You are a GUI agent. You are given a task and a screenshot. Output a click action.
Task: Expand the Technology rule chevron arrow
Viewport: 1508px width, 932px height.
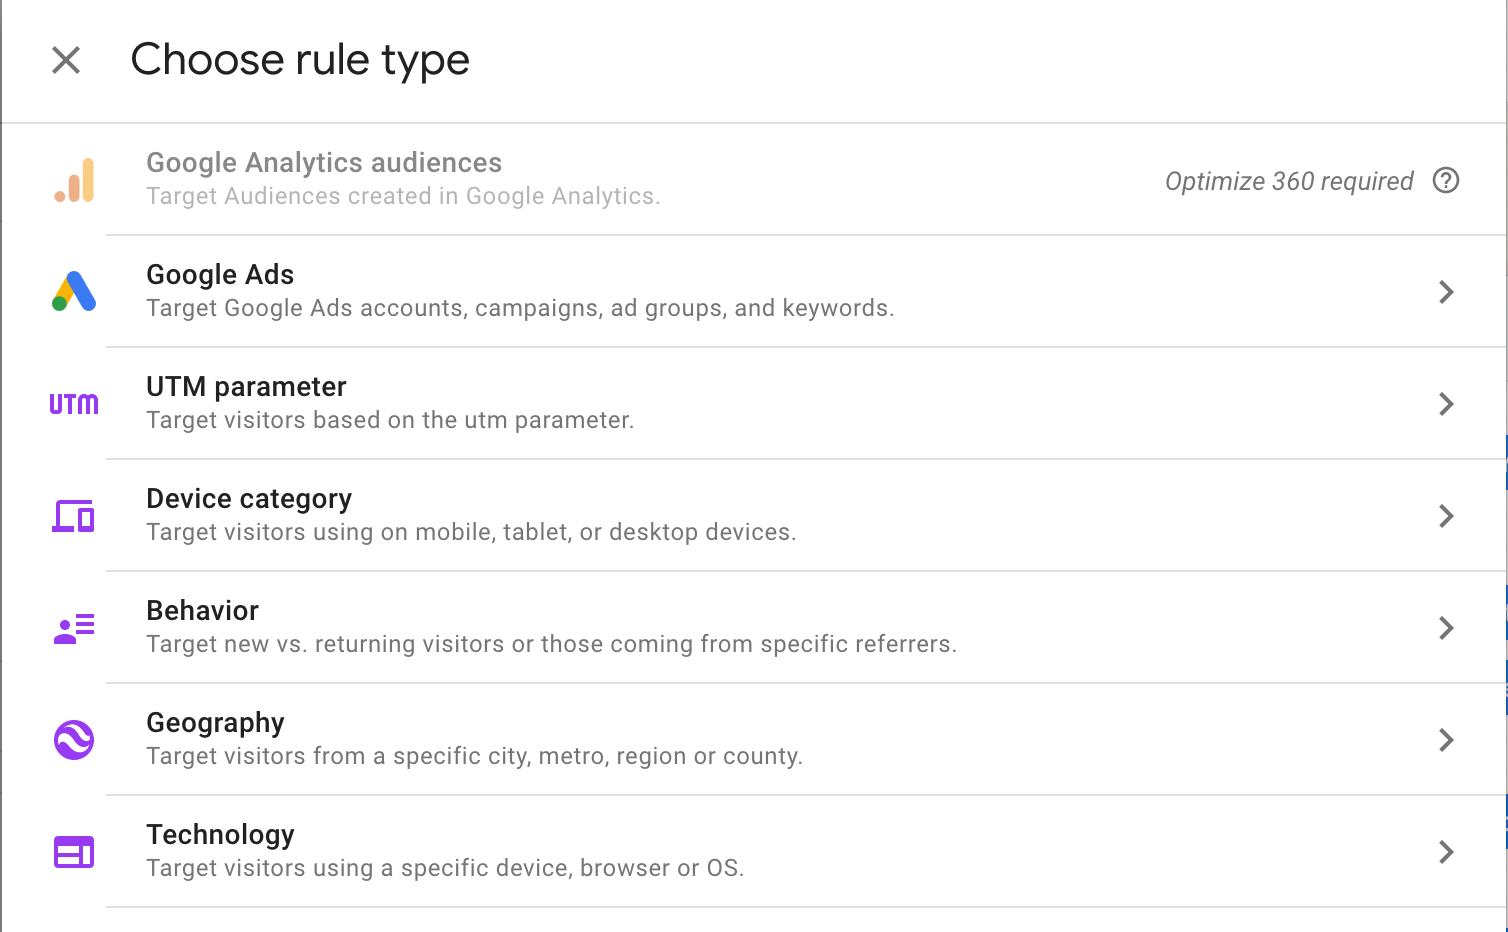pos(1446,852)
